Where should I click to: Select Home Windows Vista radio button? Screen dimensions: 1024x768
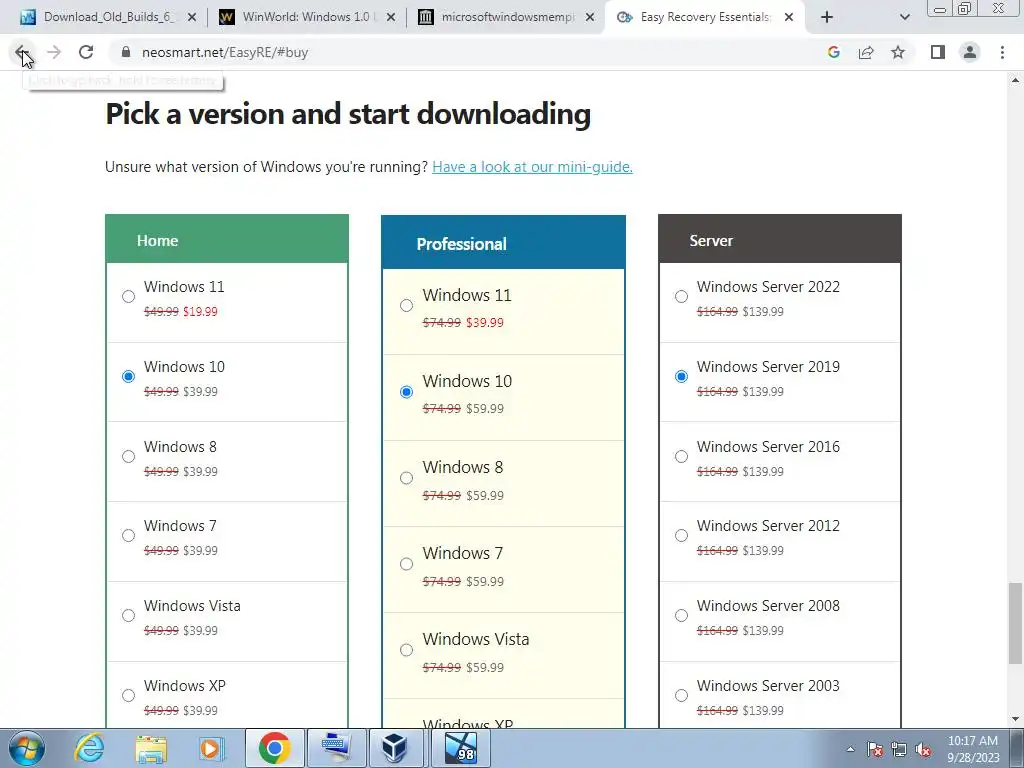click(x=129, y=615)
